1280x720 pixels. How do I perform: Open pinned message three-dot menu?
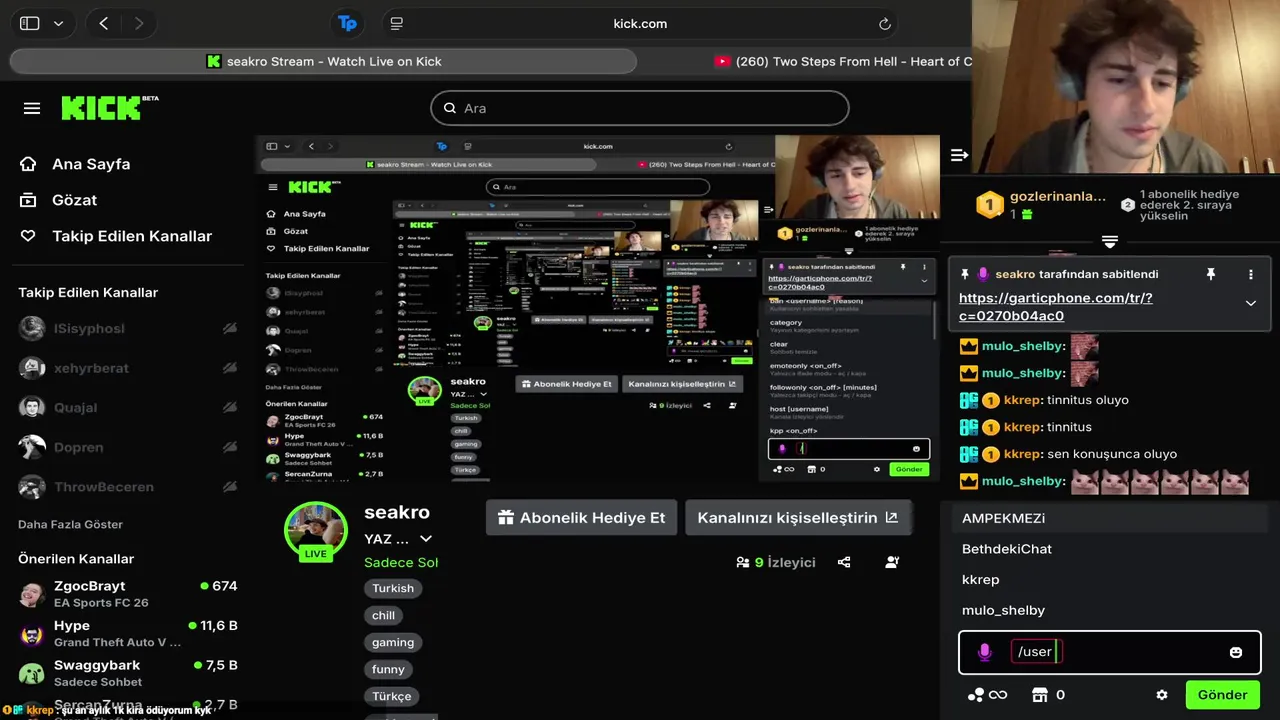1250,274
